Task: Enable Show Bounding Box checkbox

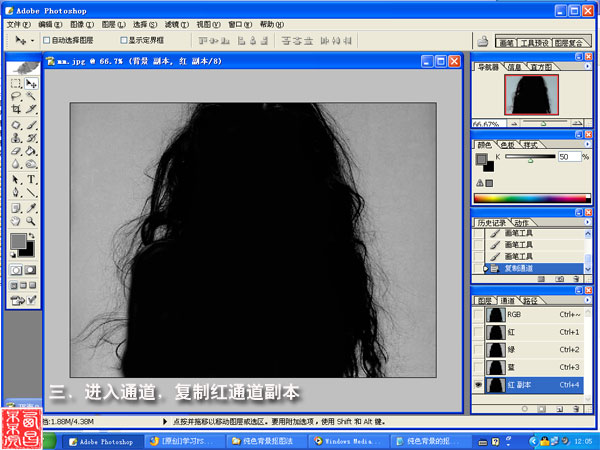Action: pyautogui.click(x=124, y=40)
